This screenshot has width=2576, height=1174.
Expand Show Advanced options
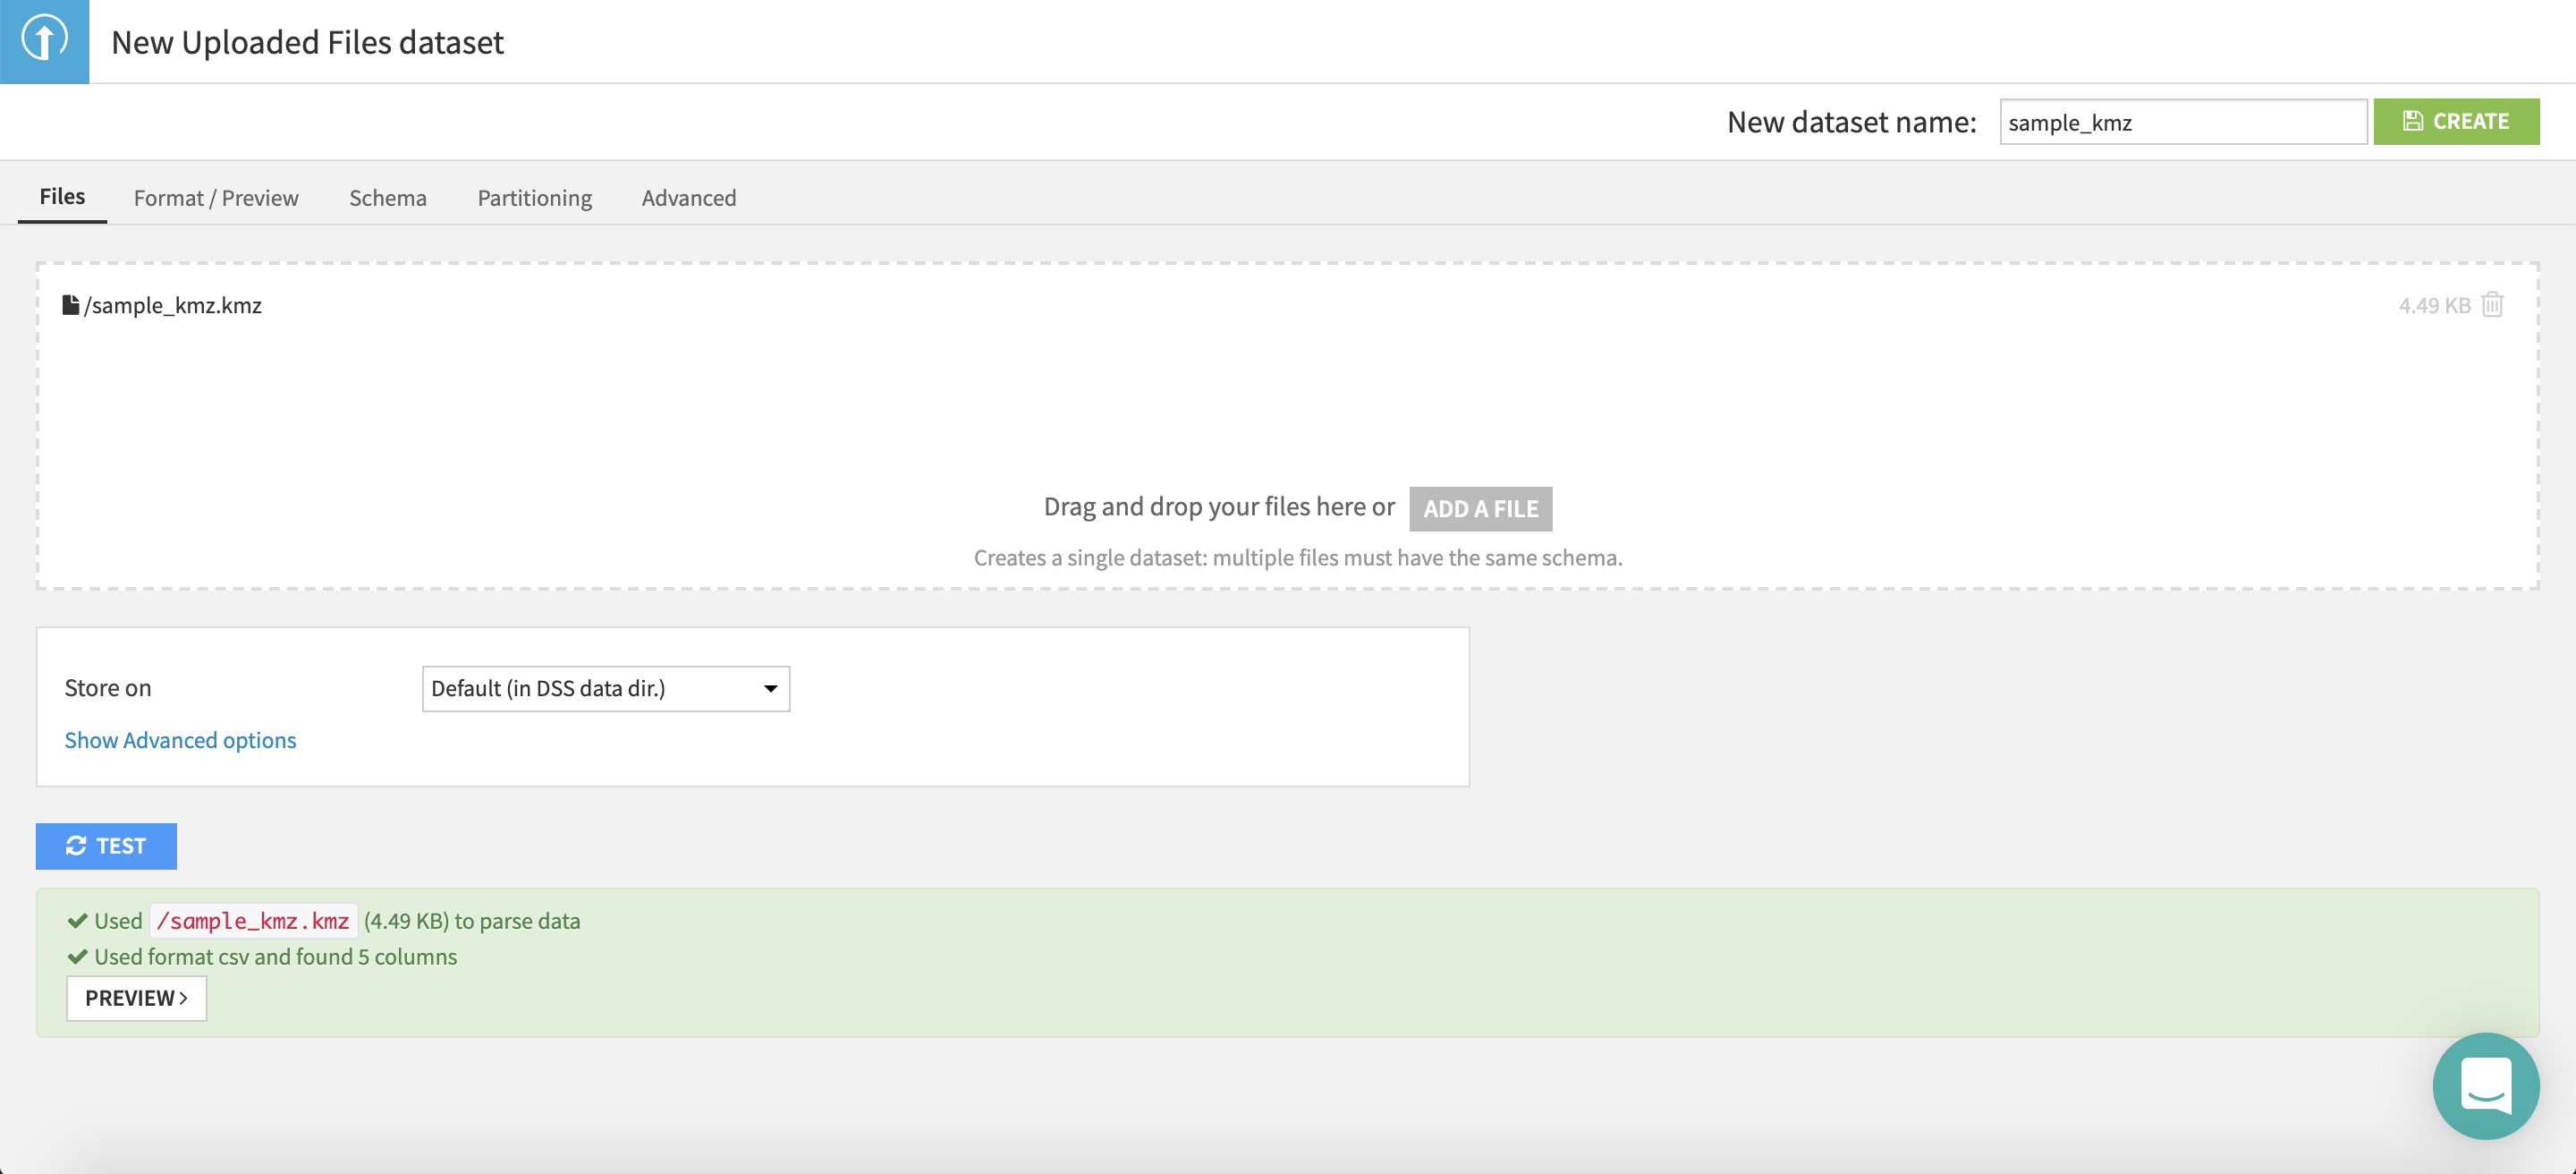click(x=180, y=740)
